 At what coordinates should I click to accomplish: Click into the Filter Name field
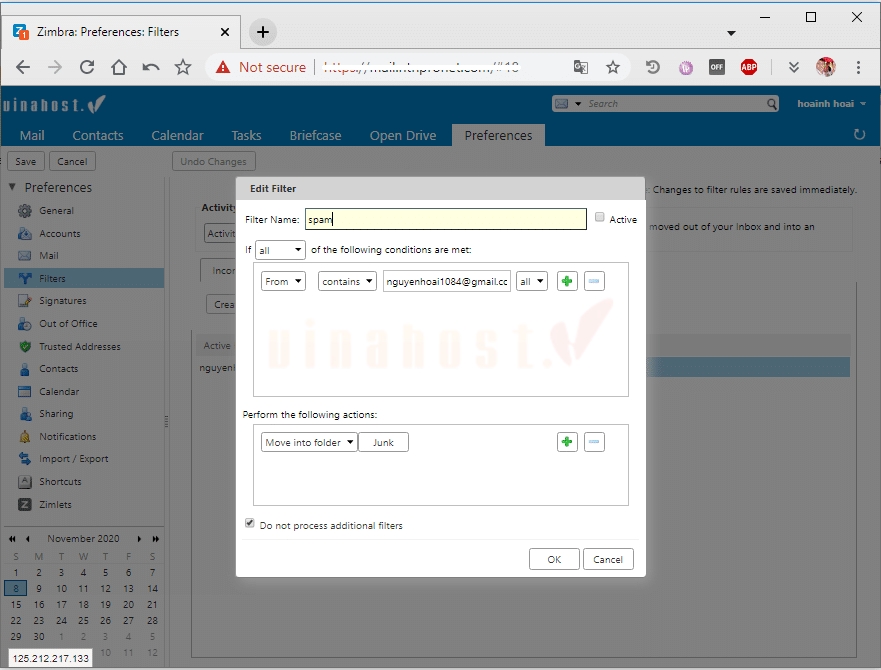446,219
